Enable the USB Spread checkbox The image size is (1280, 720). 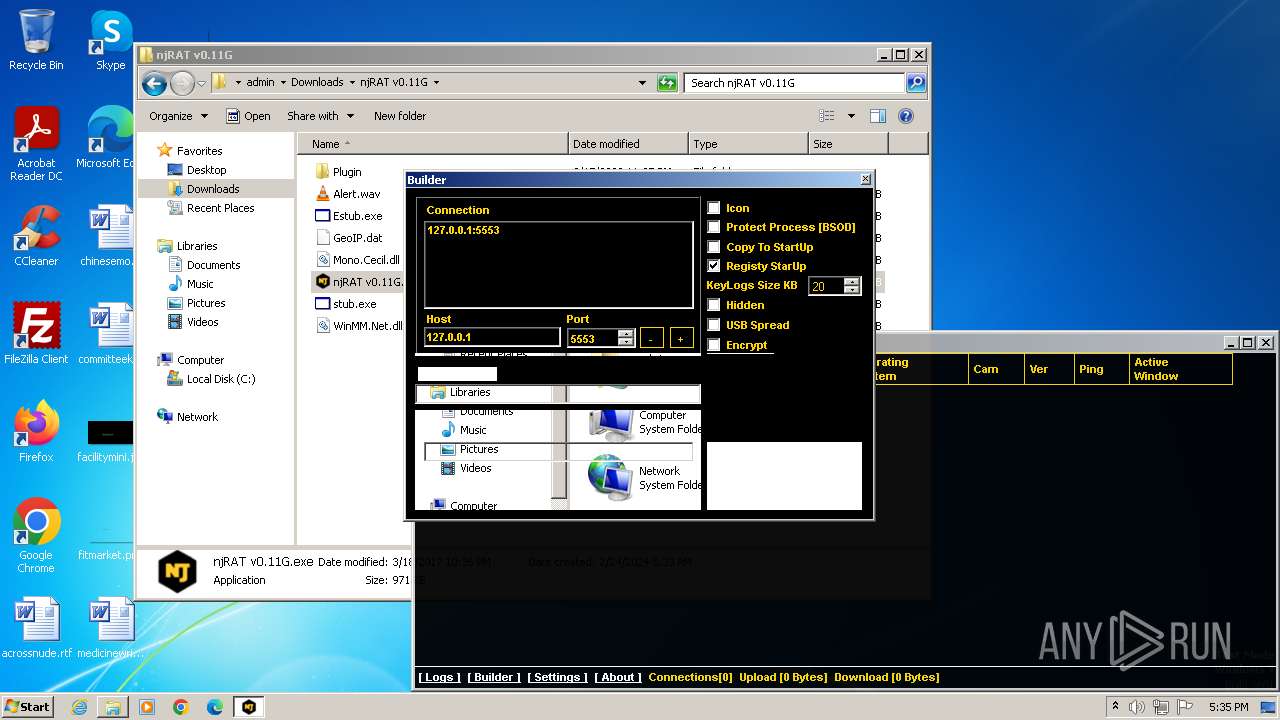point(714,325)
